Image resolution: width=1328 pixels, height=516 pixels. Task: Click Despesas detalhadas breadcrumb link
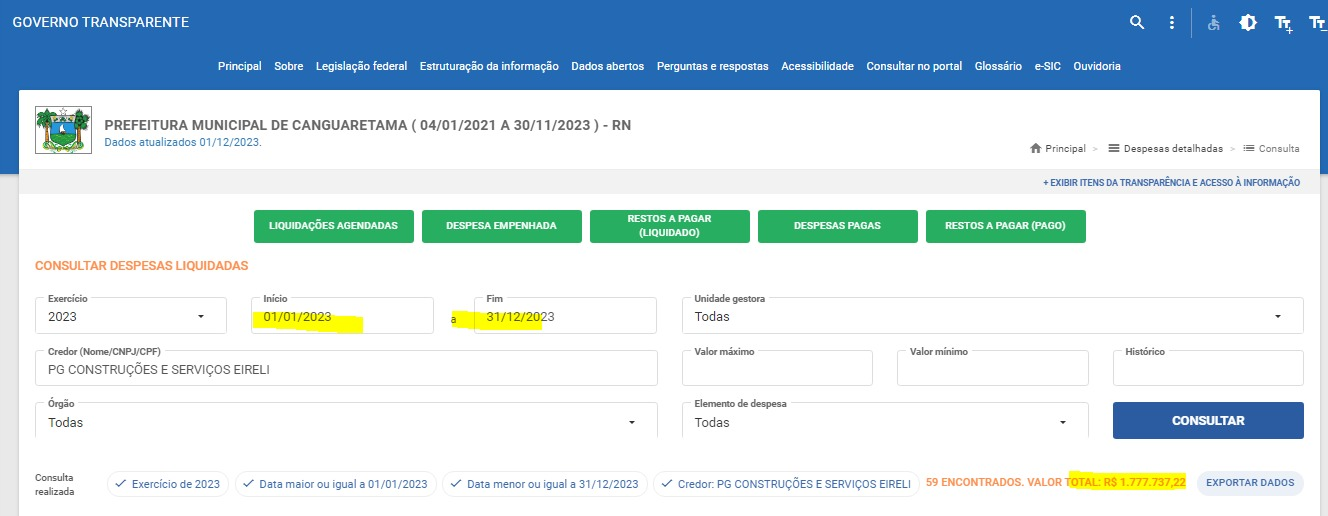[1165, 148]
